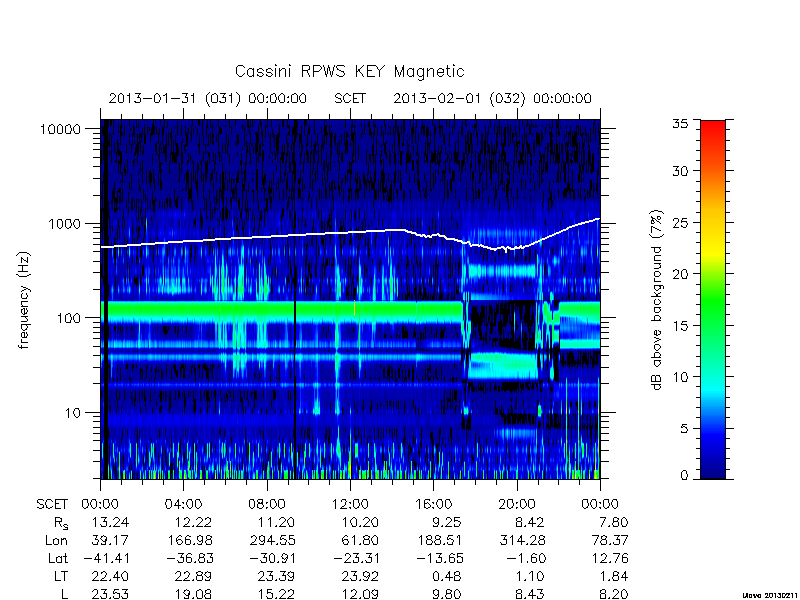
Task: Click the red top of the colorbar
Action: tap(713, 126)
